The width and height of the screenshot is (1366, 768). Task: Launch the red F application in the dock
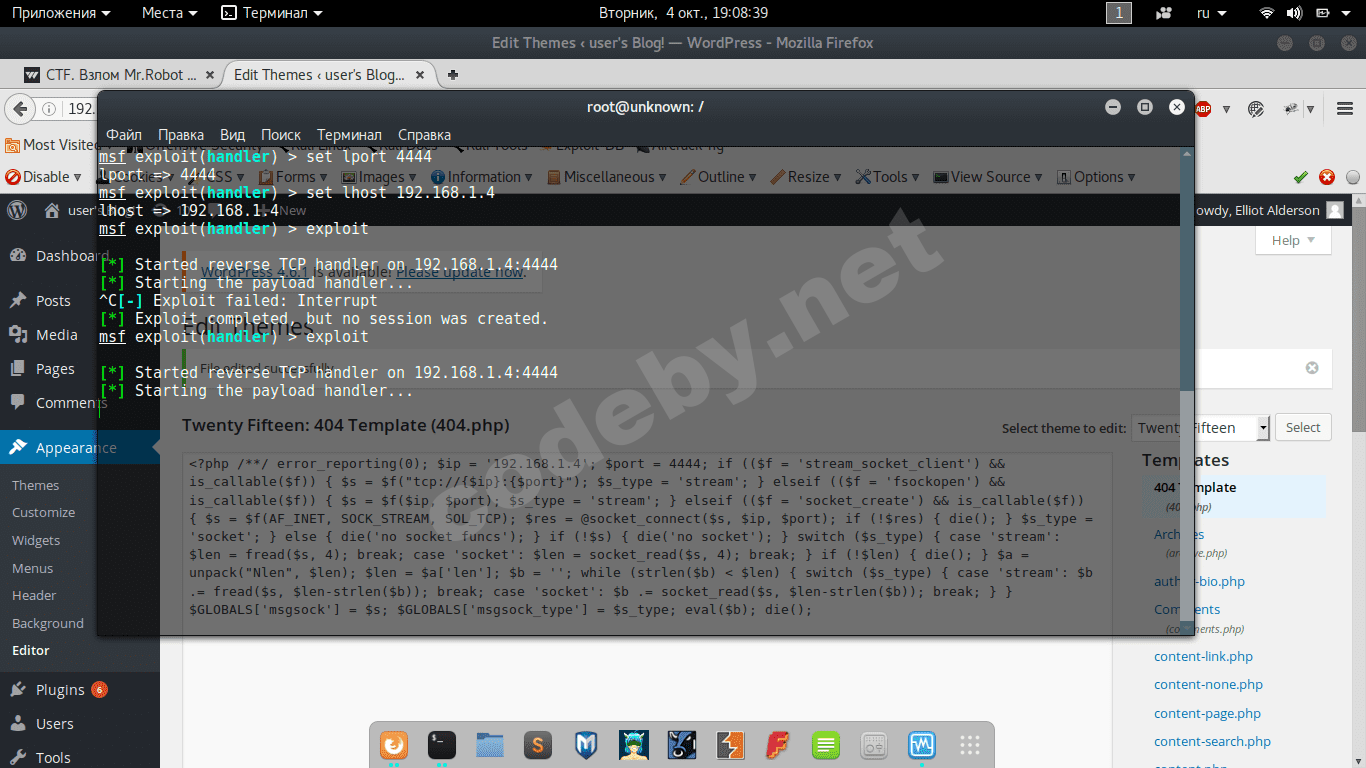click(778, 745)
